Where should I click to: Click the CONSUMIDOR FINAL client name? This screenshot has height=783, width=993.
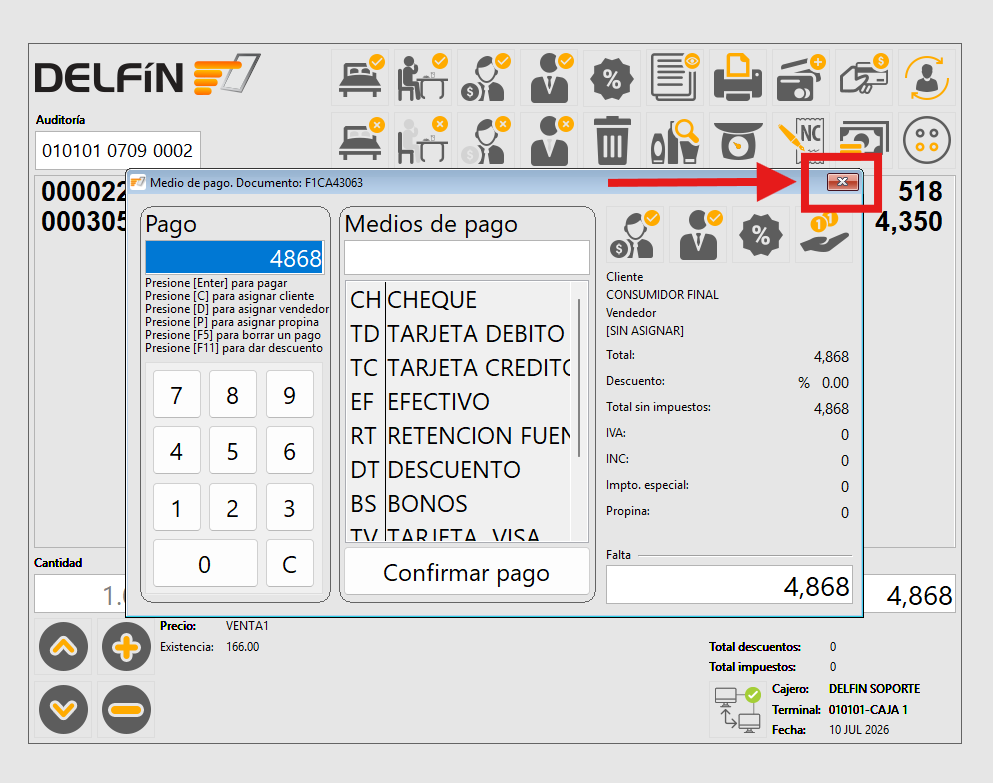pos(662,295)
